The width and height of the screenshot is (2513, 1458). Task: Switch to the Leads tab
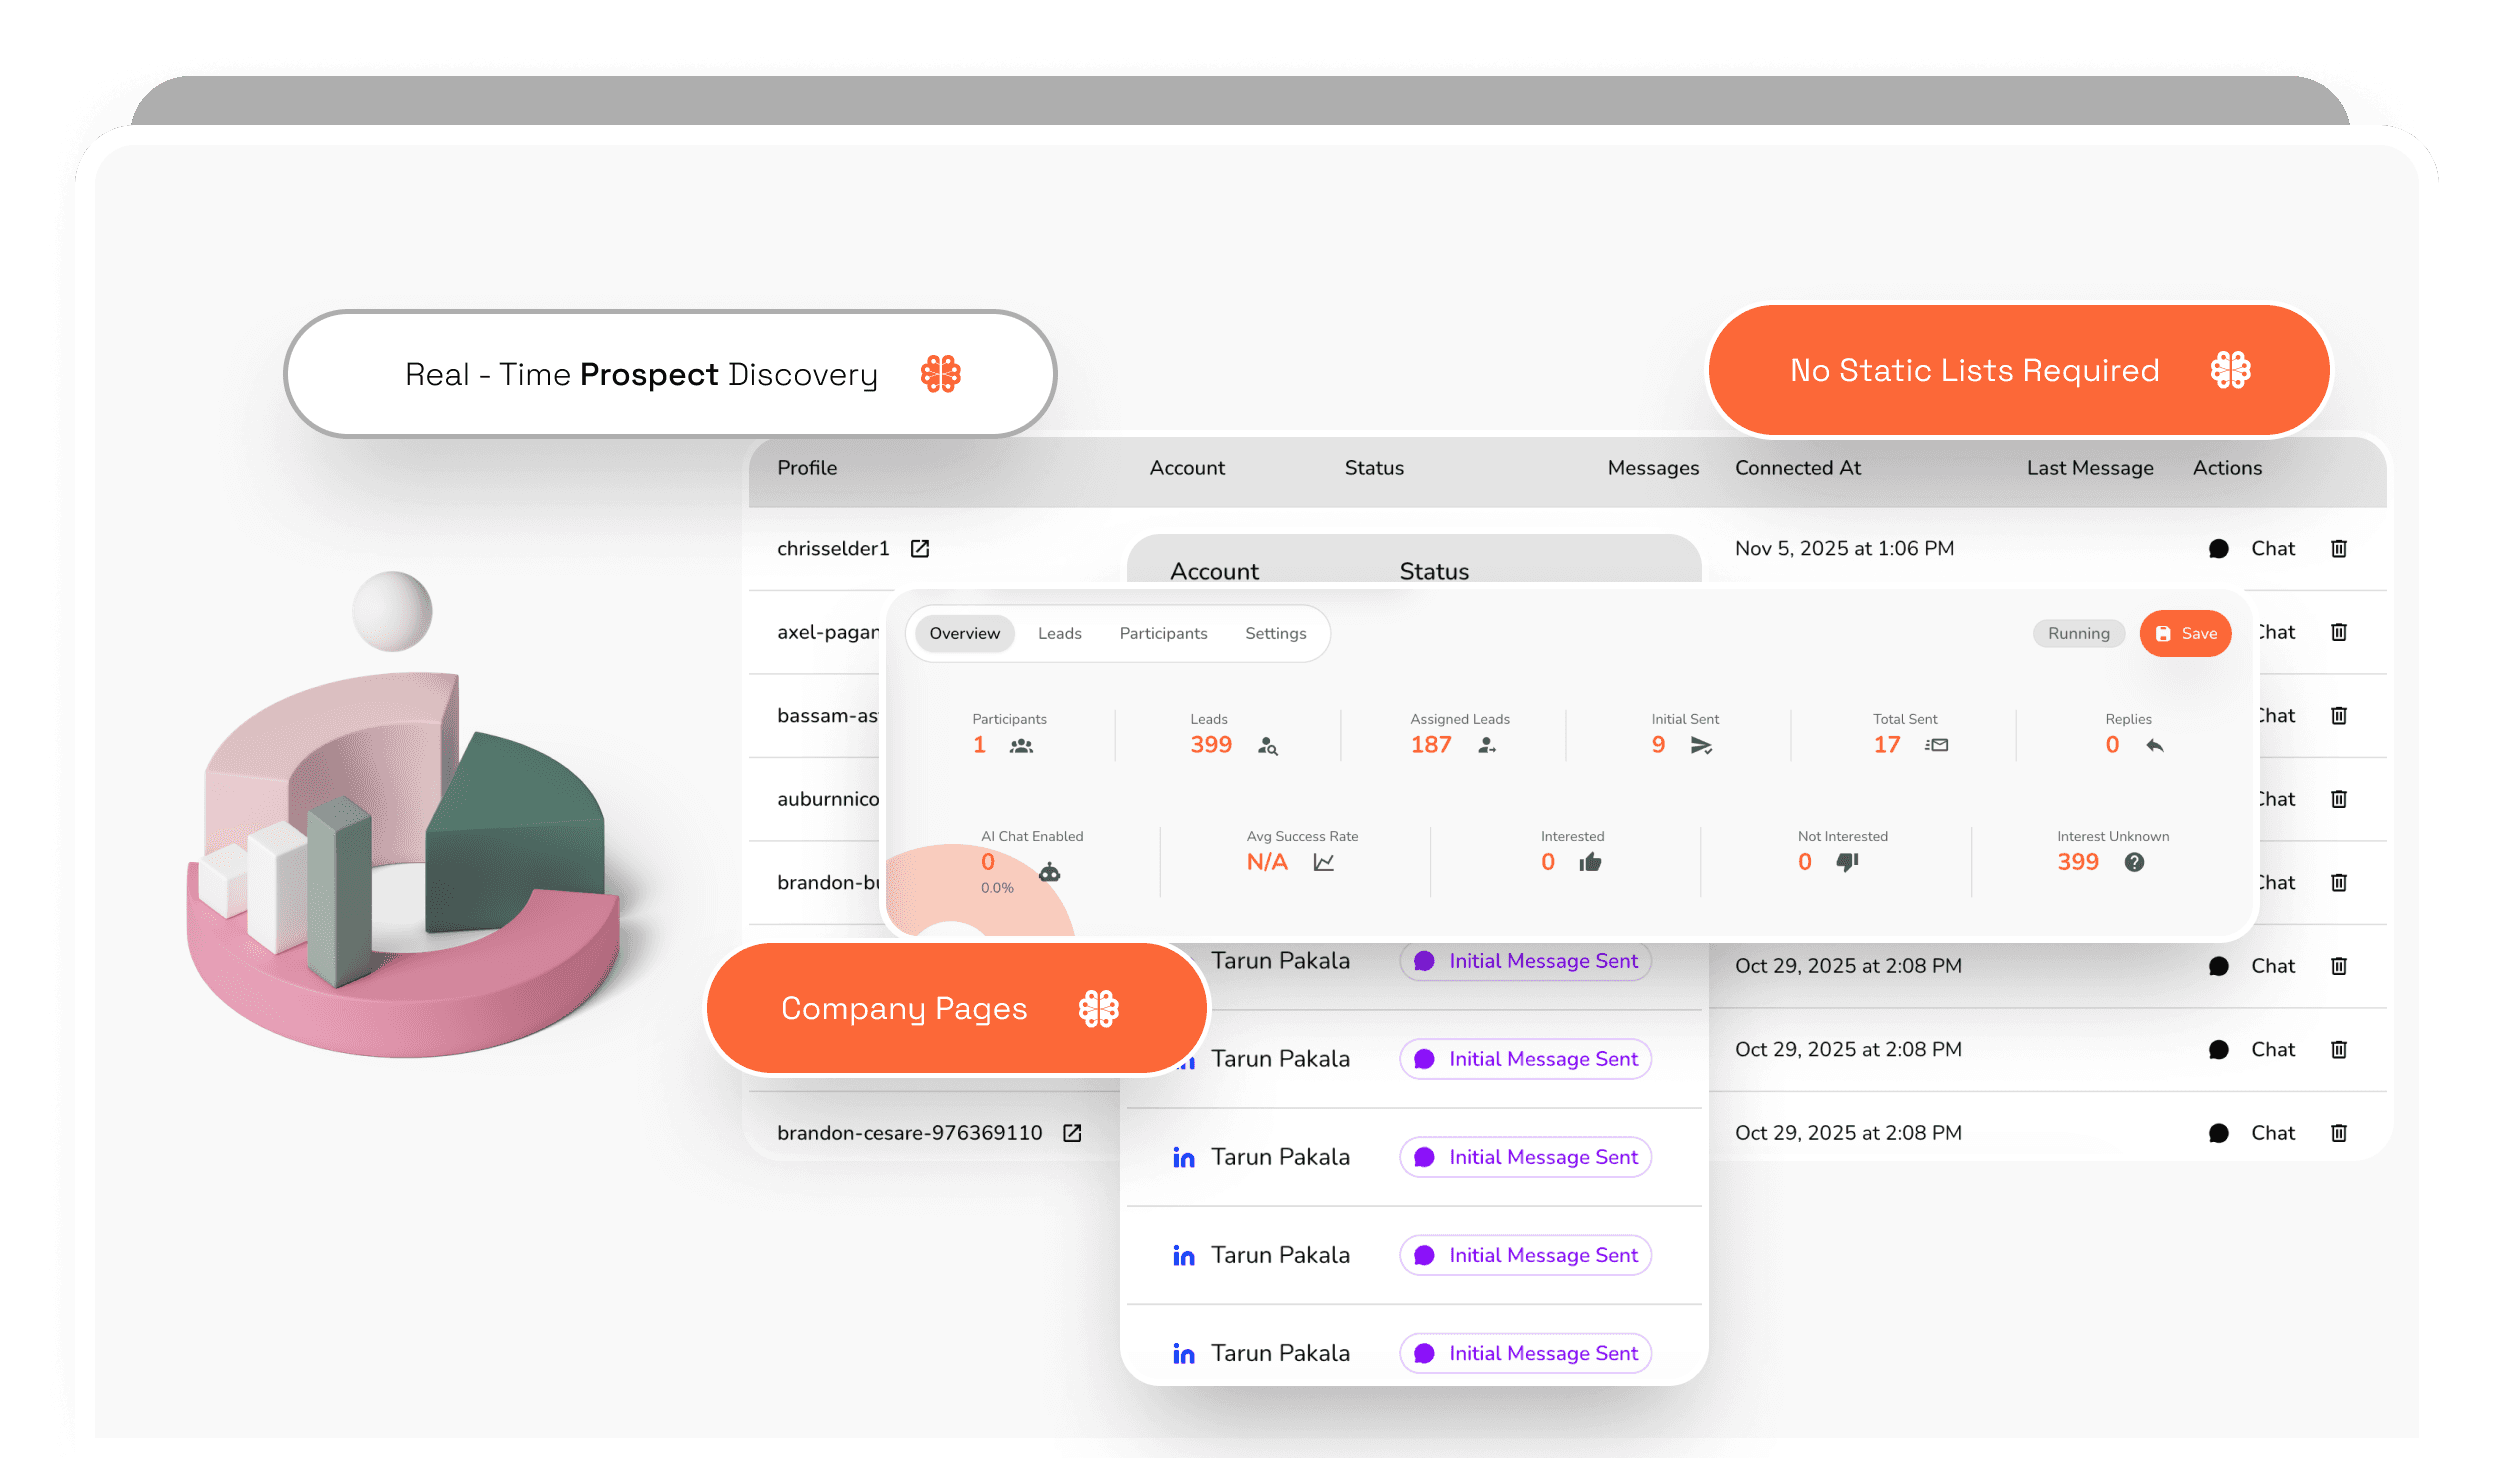pyautogui.click(x=1059, y=633)
